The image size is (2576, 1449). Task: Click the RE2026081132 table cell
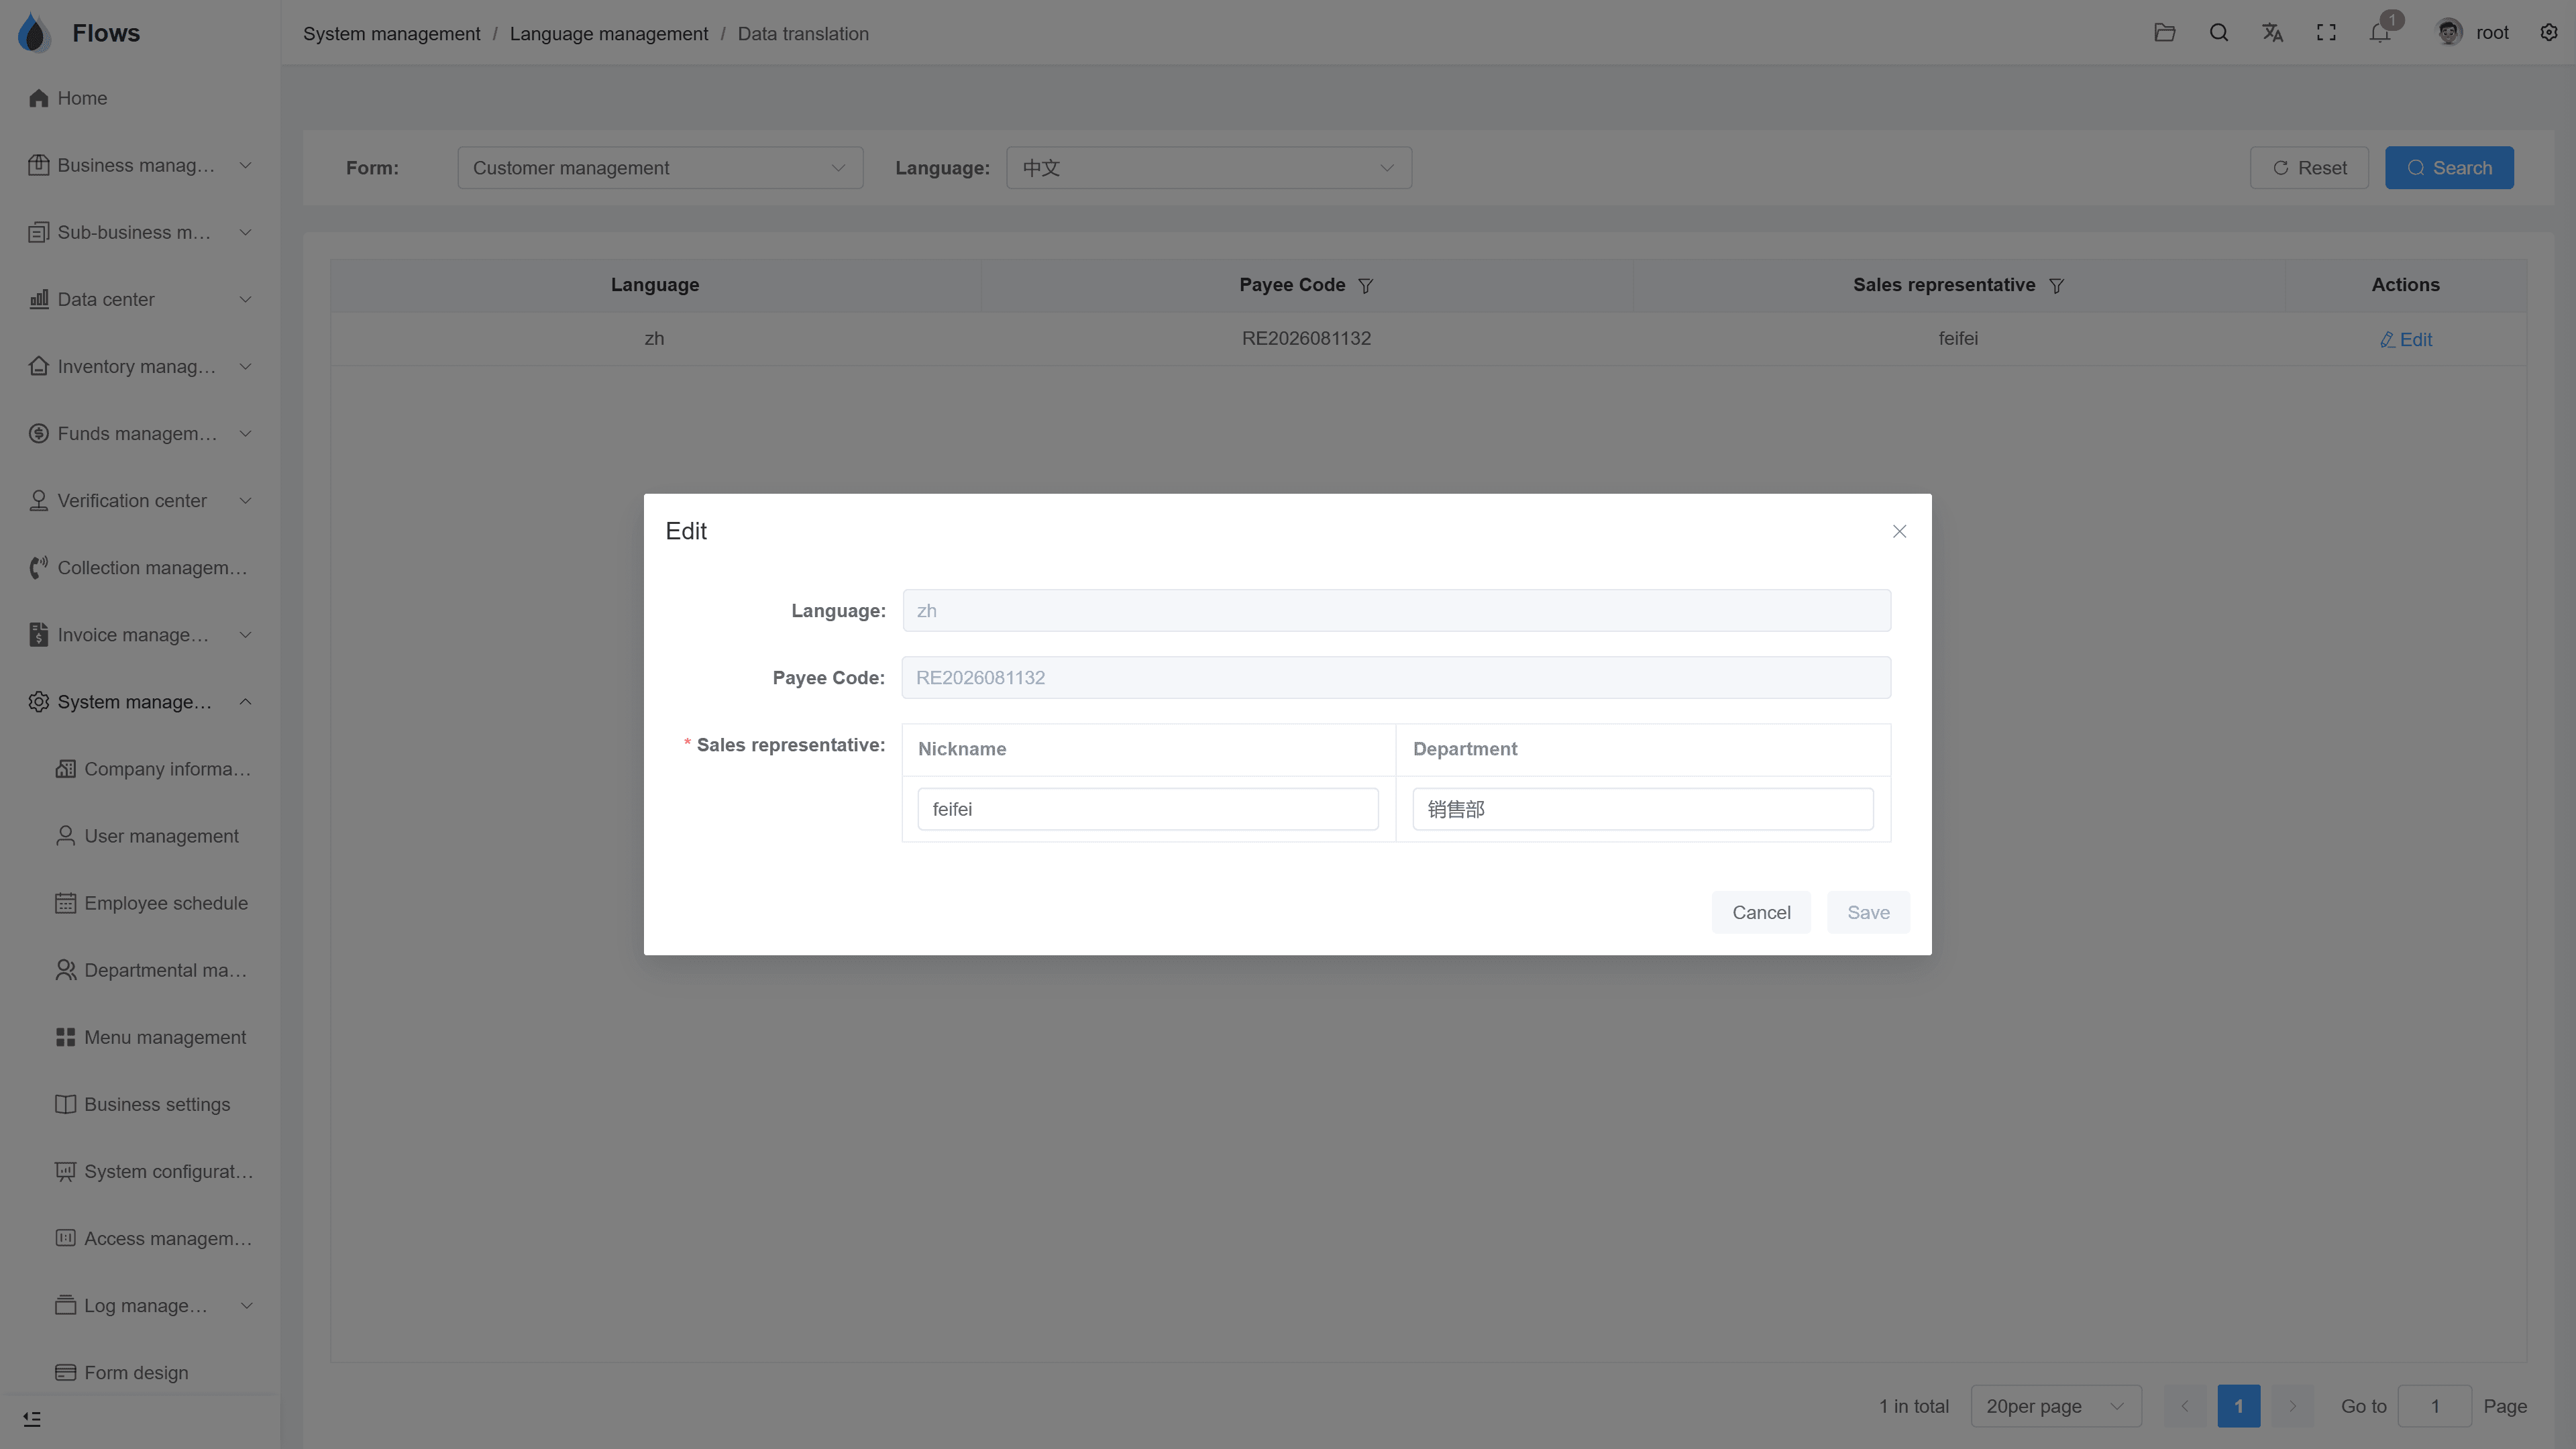[x=1306, y=338]
